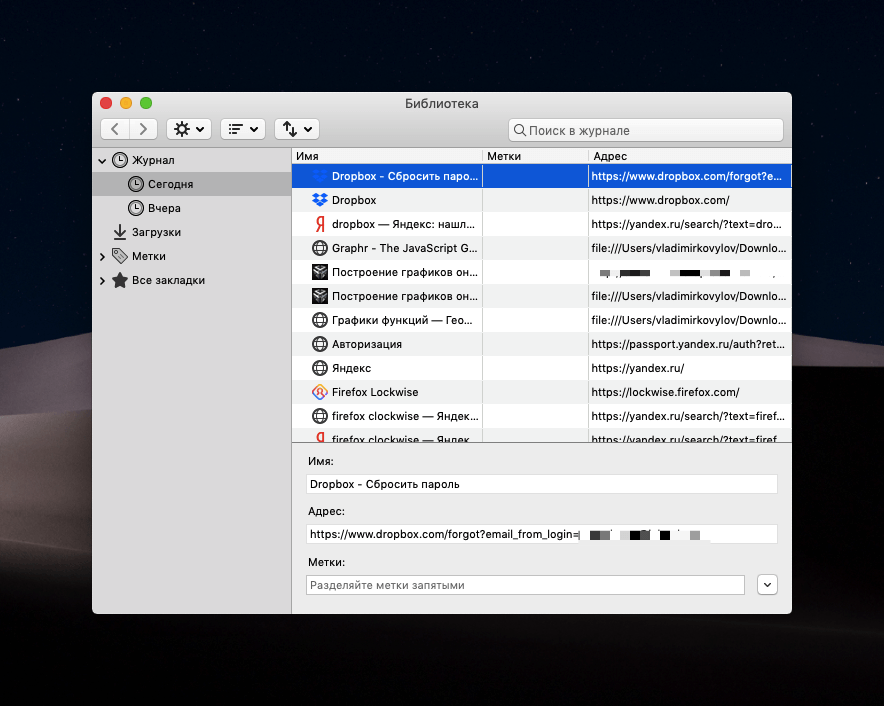884x706 pixels.
Task: Open Загрузки in the sidebar
Action: click(192, 232)
